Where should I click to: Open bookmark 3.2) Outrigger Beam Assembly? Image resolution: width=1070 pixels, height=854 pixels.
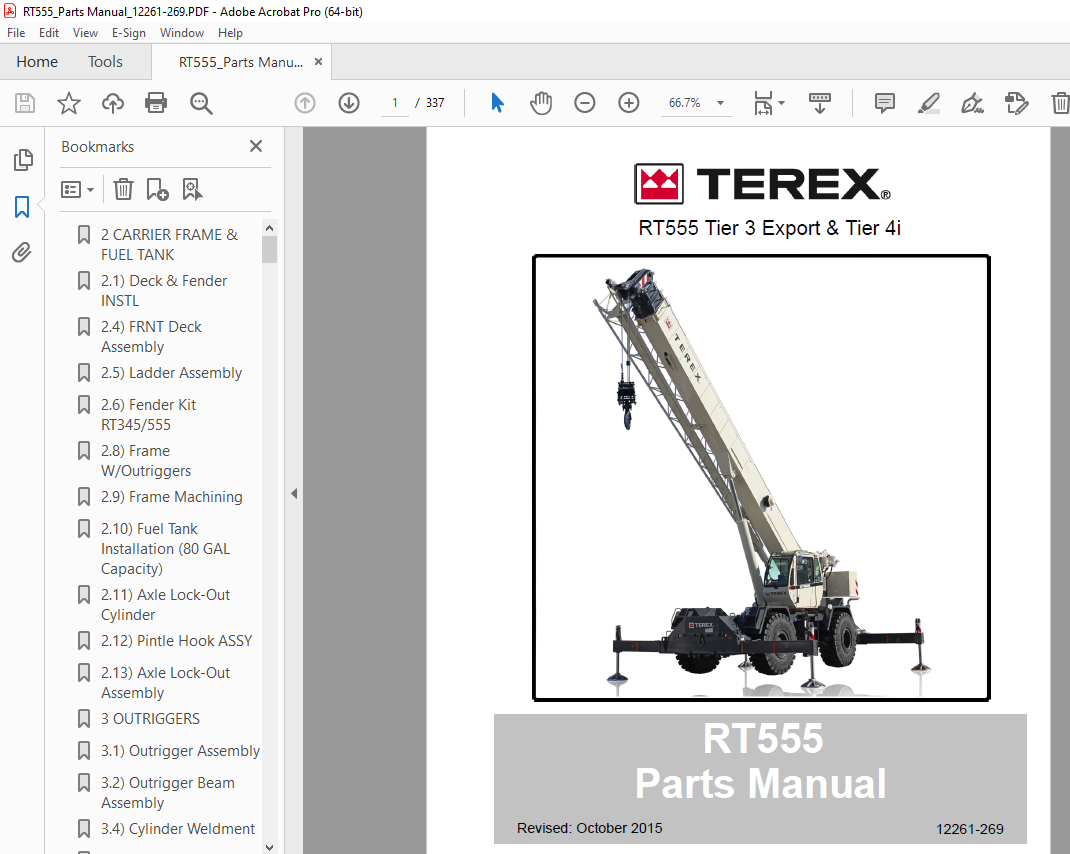coord(167,793)
